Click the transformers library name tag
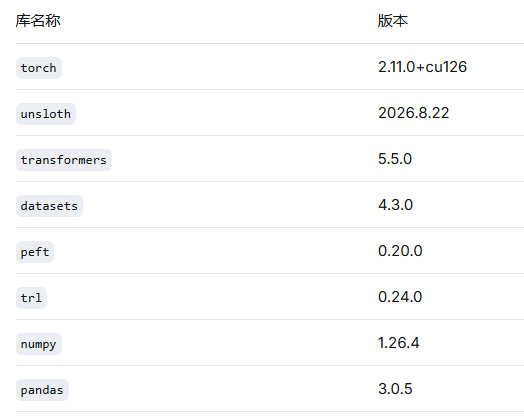This screenshot has width=524, height=416. coord(64,160)
